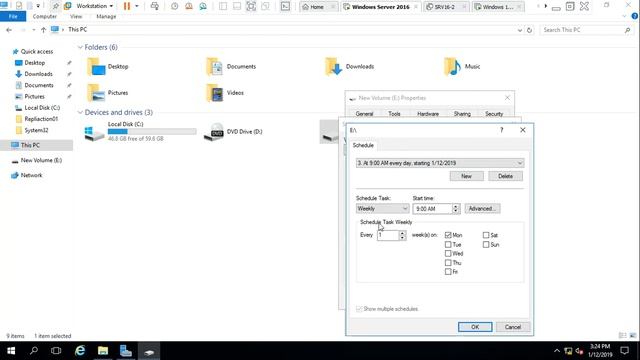Check the Fri checkbox
This screenshot has width=640, height=360.
(x=448, y=272)
